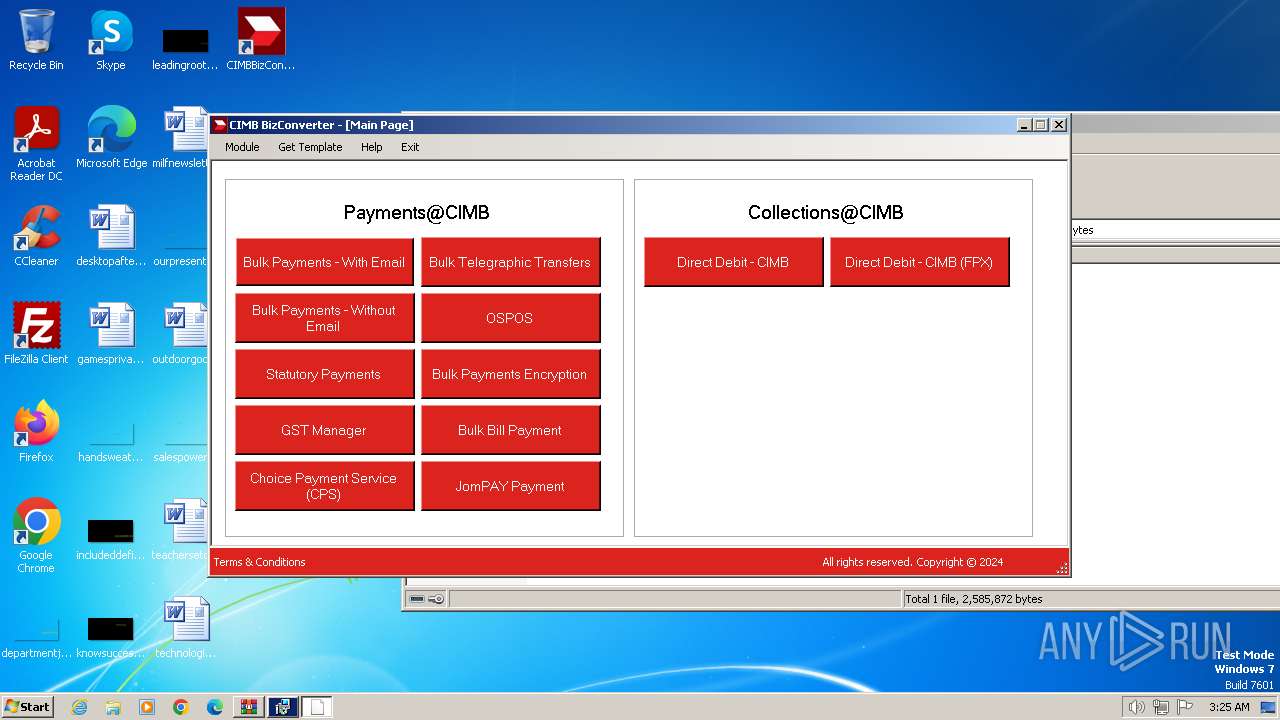Click the Show Desktop button
This screenshot has width=1280, height=720.
[x=1269, y=707]
